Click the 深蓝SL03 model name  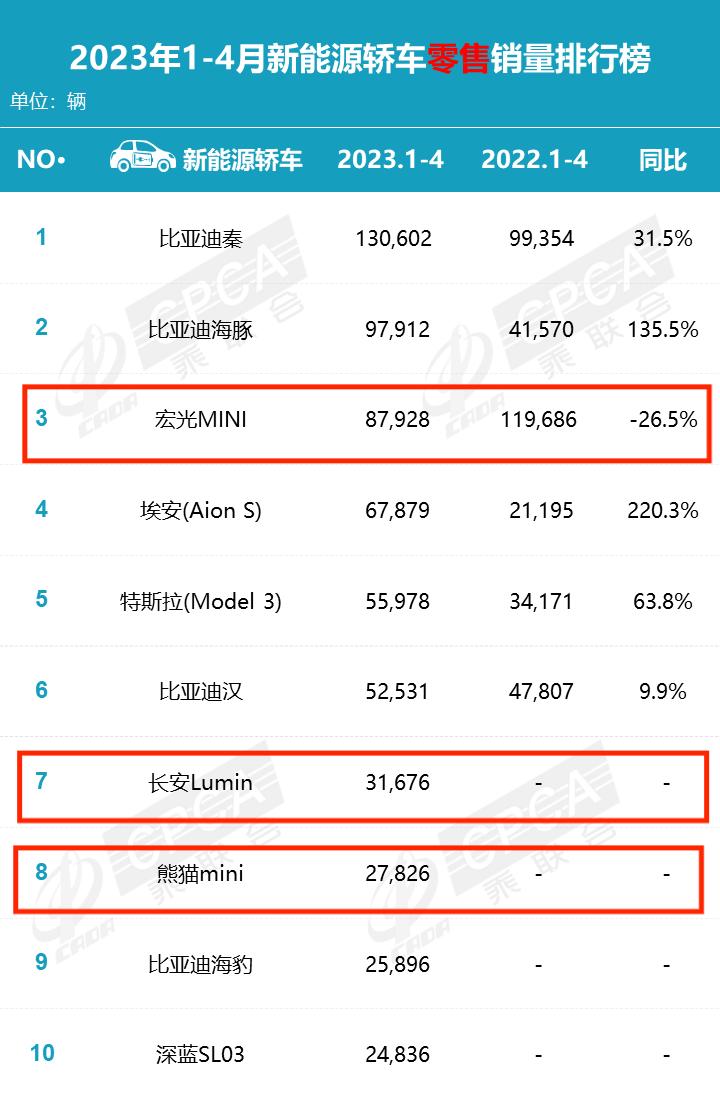coord(201,1054)
